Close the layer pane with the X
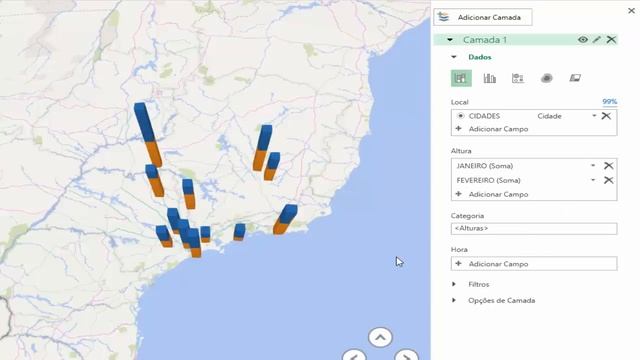 pyautogui.click(x=631, y=11)
